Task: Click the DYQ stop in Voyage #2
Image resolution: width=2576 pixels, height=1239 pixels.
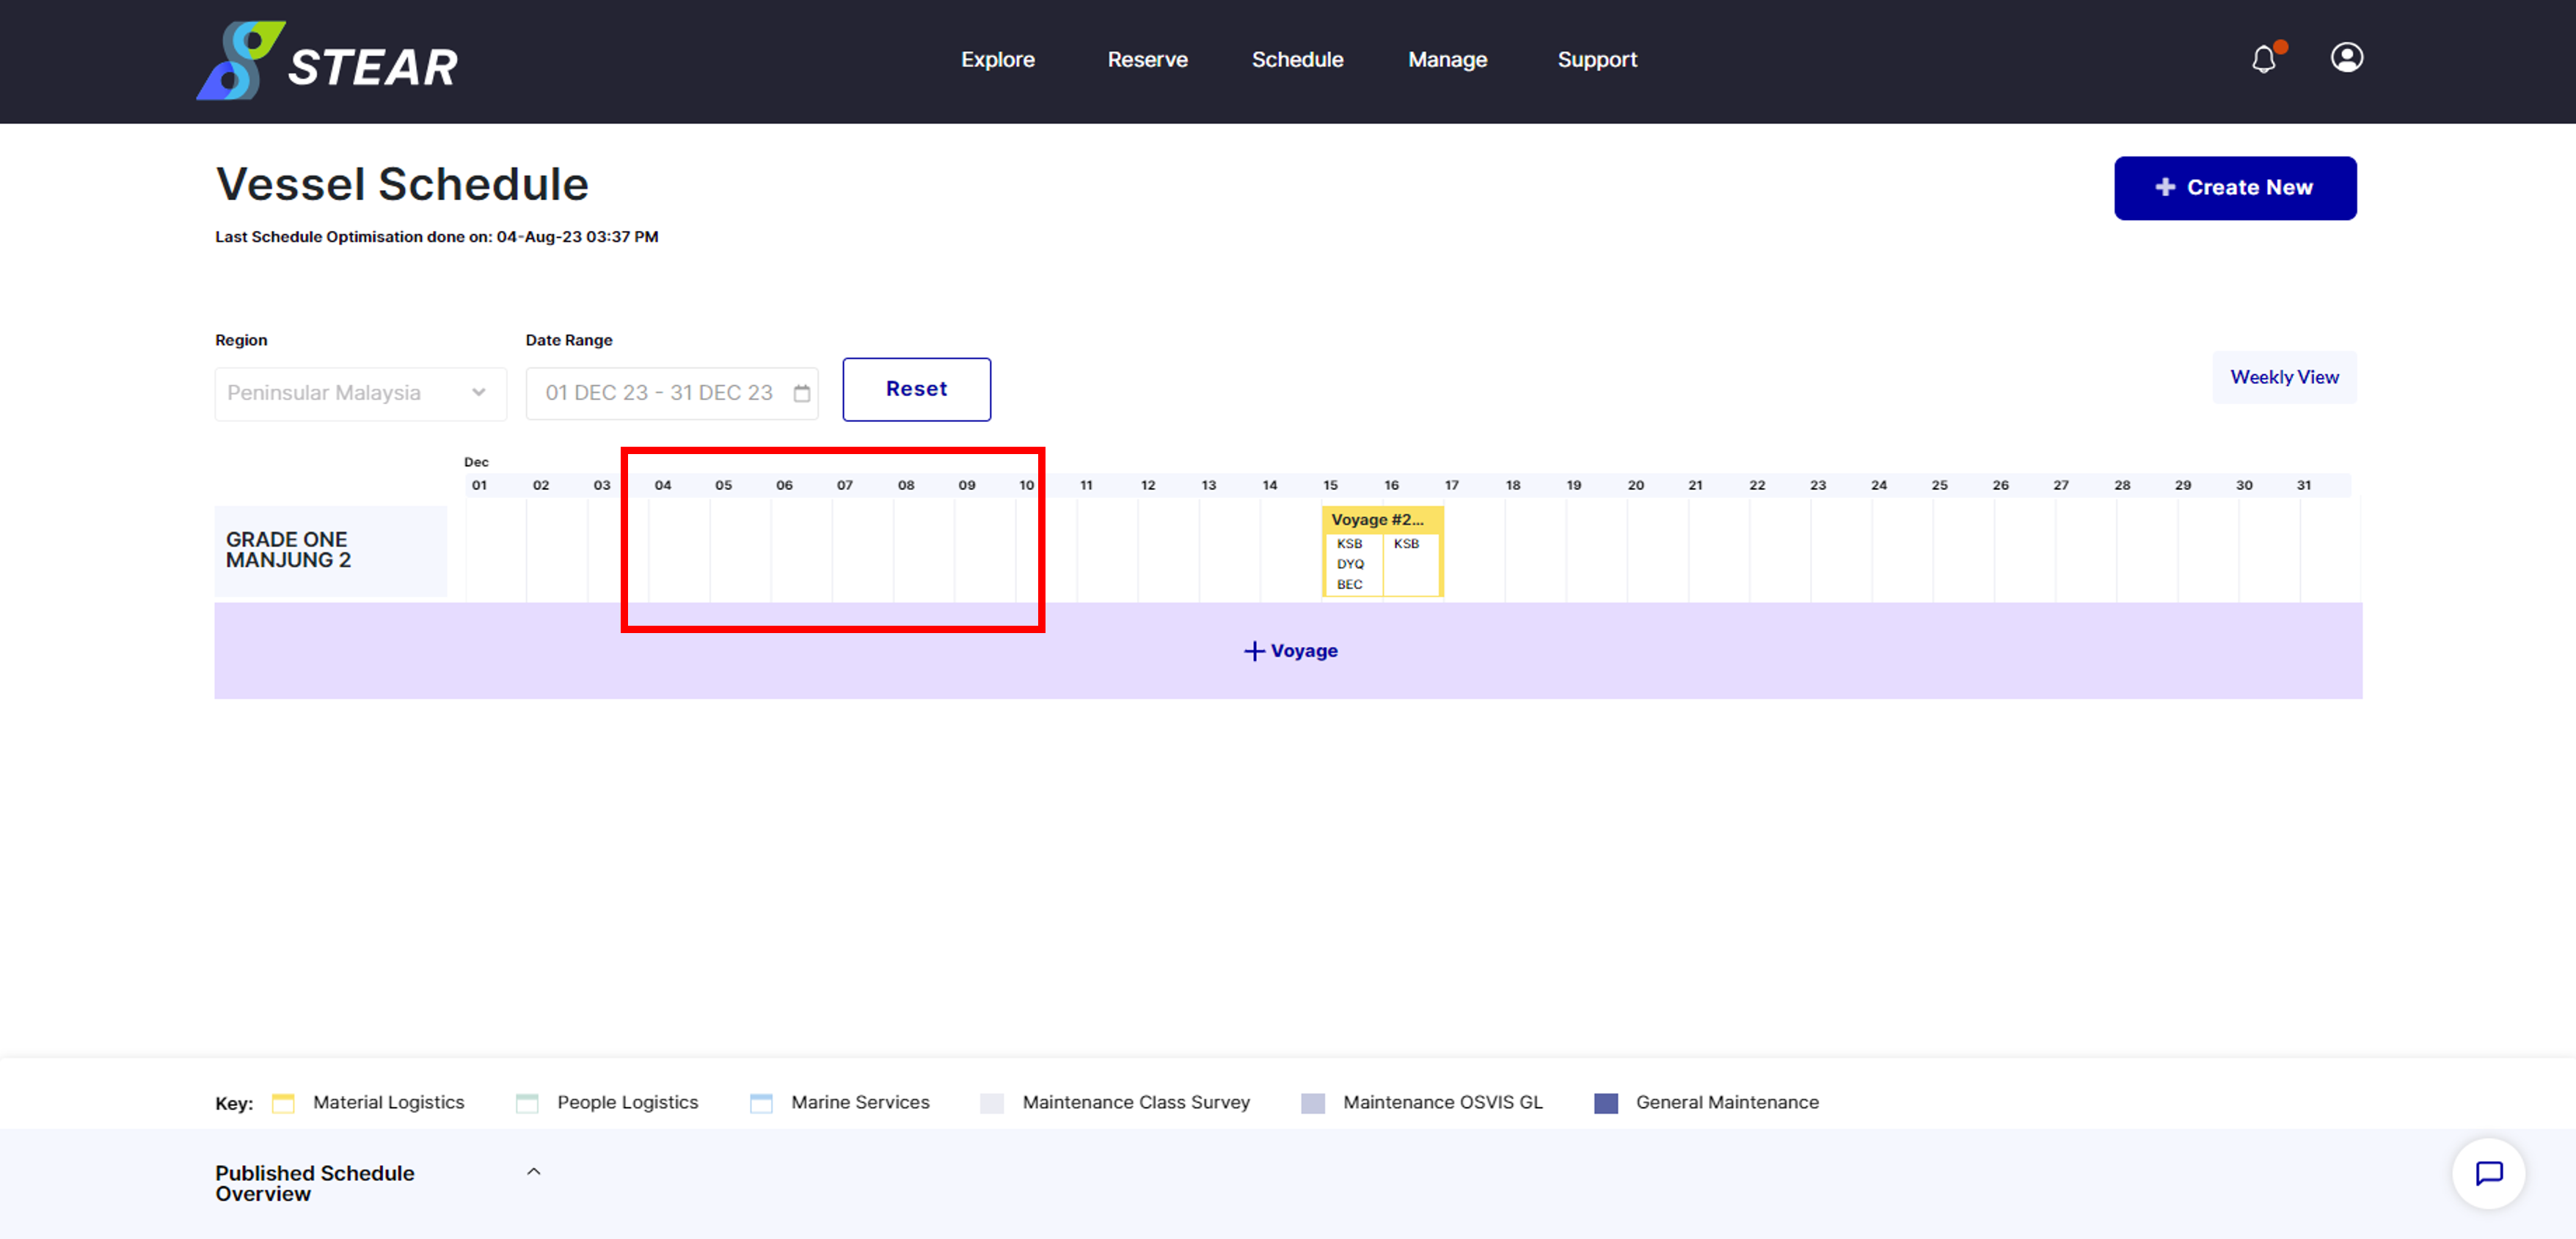Action: [1350, 564]
